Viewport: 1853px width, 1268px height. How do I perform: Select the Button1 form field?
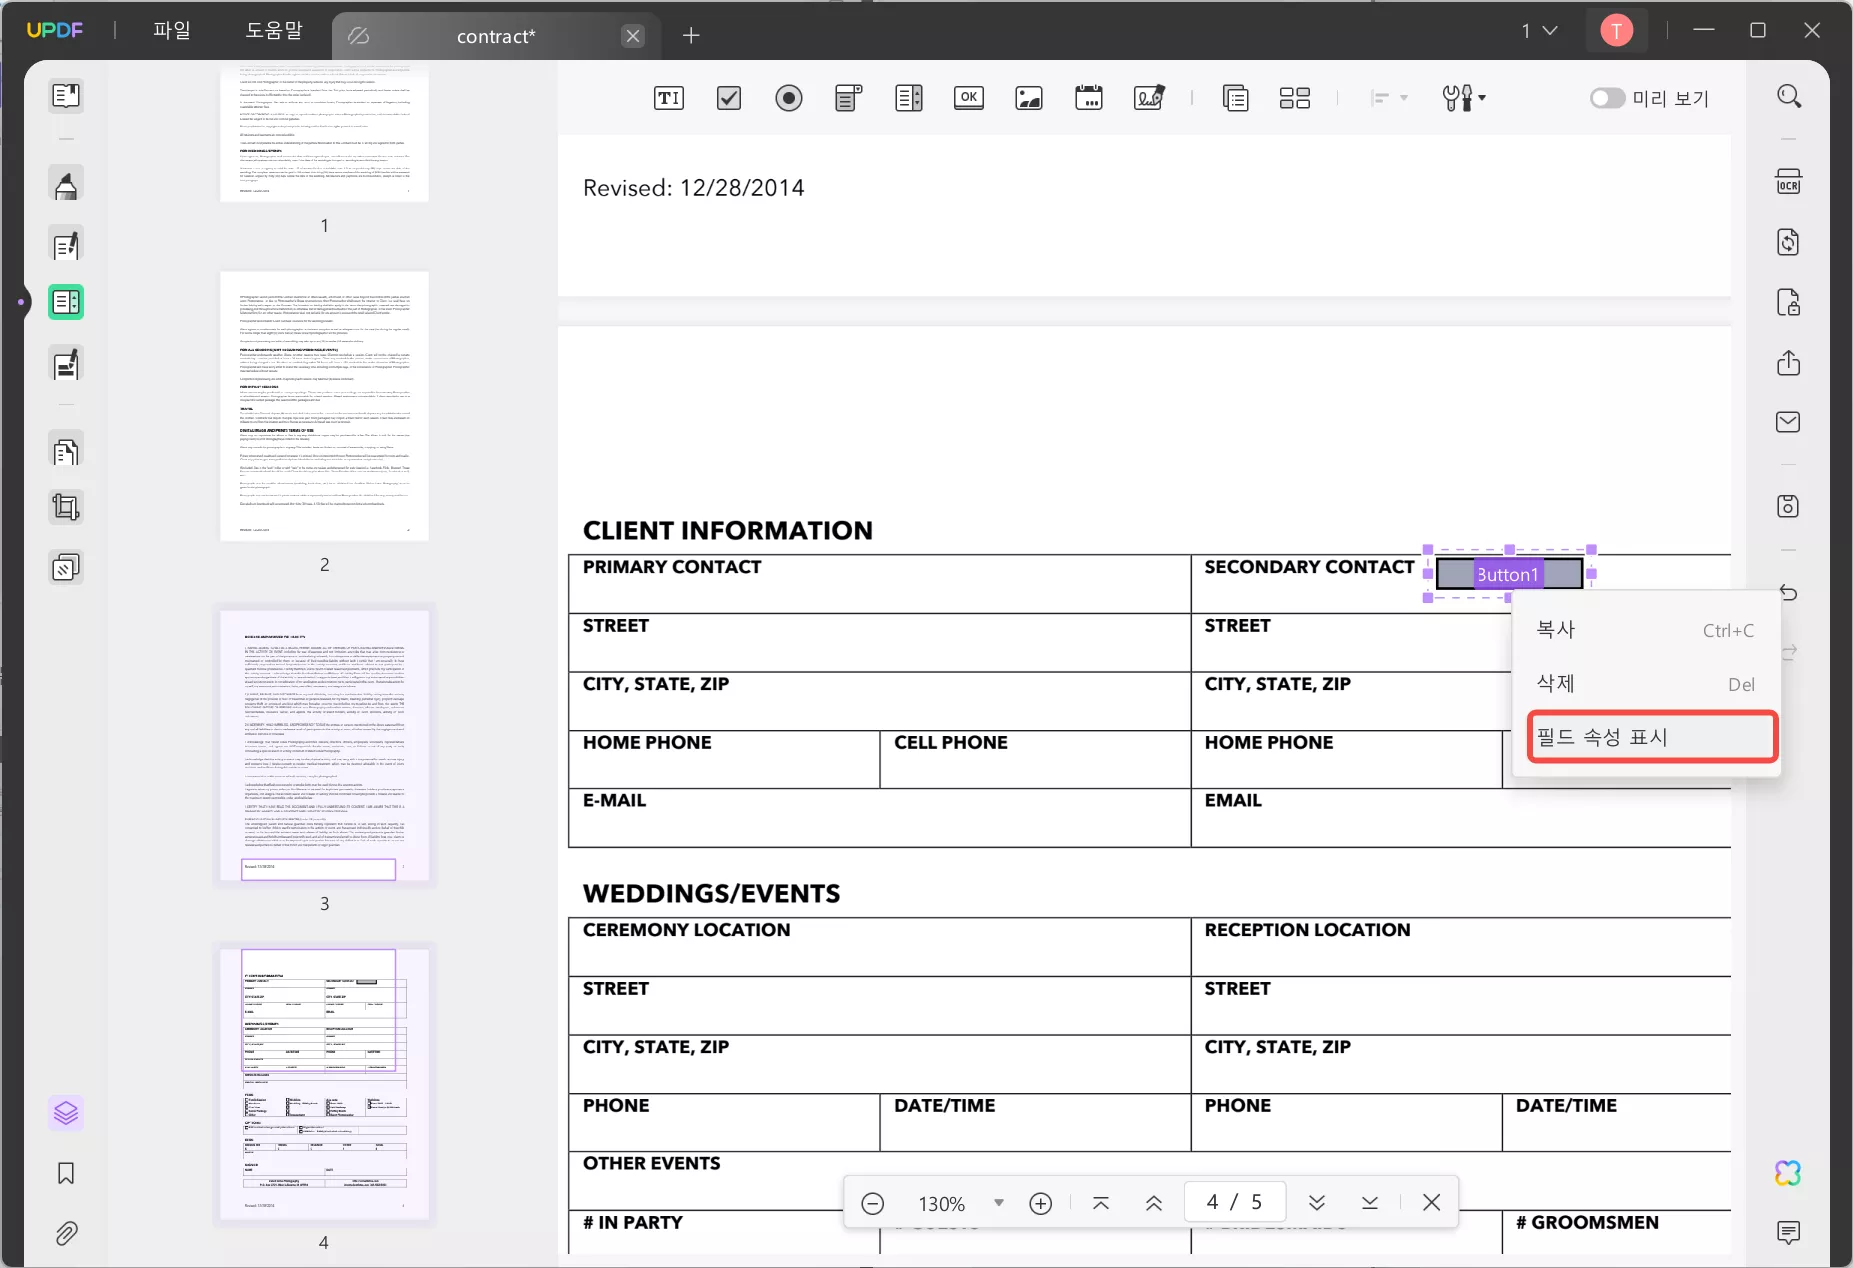(1509, 574)
